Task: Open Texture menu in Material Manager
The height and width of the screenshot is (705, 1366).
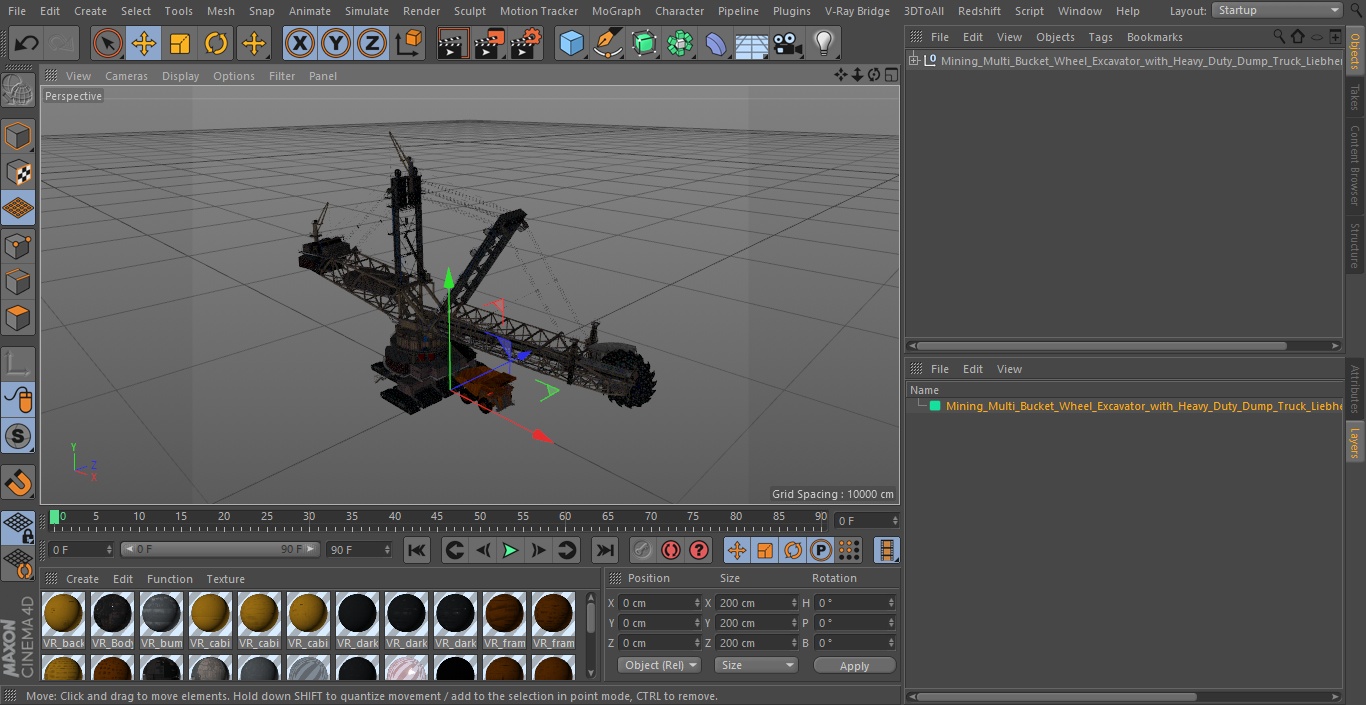Action: click(225, 579)
